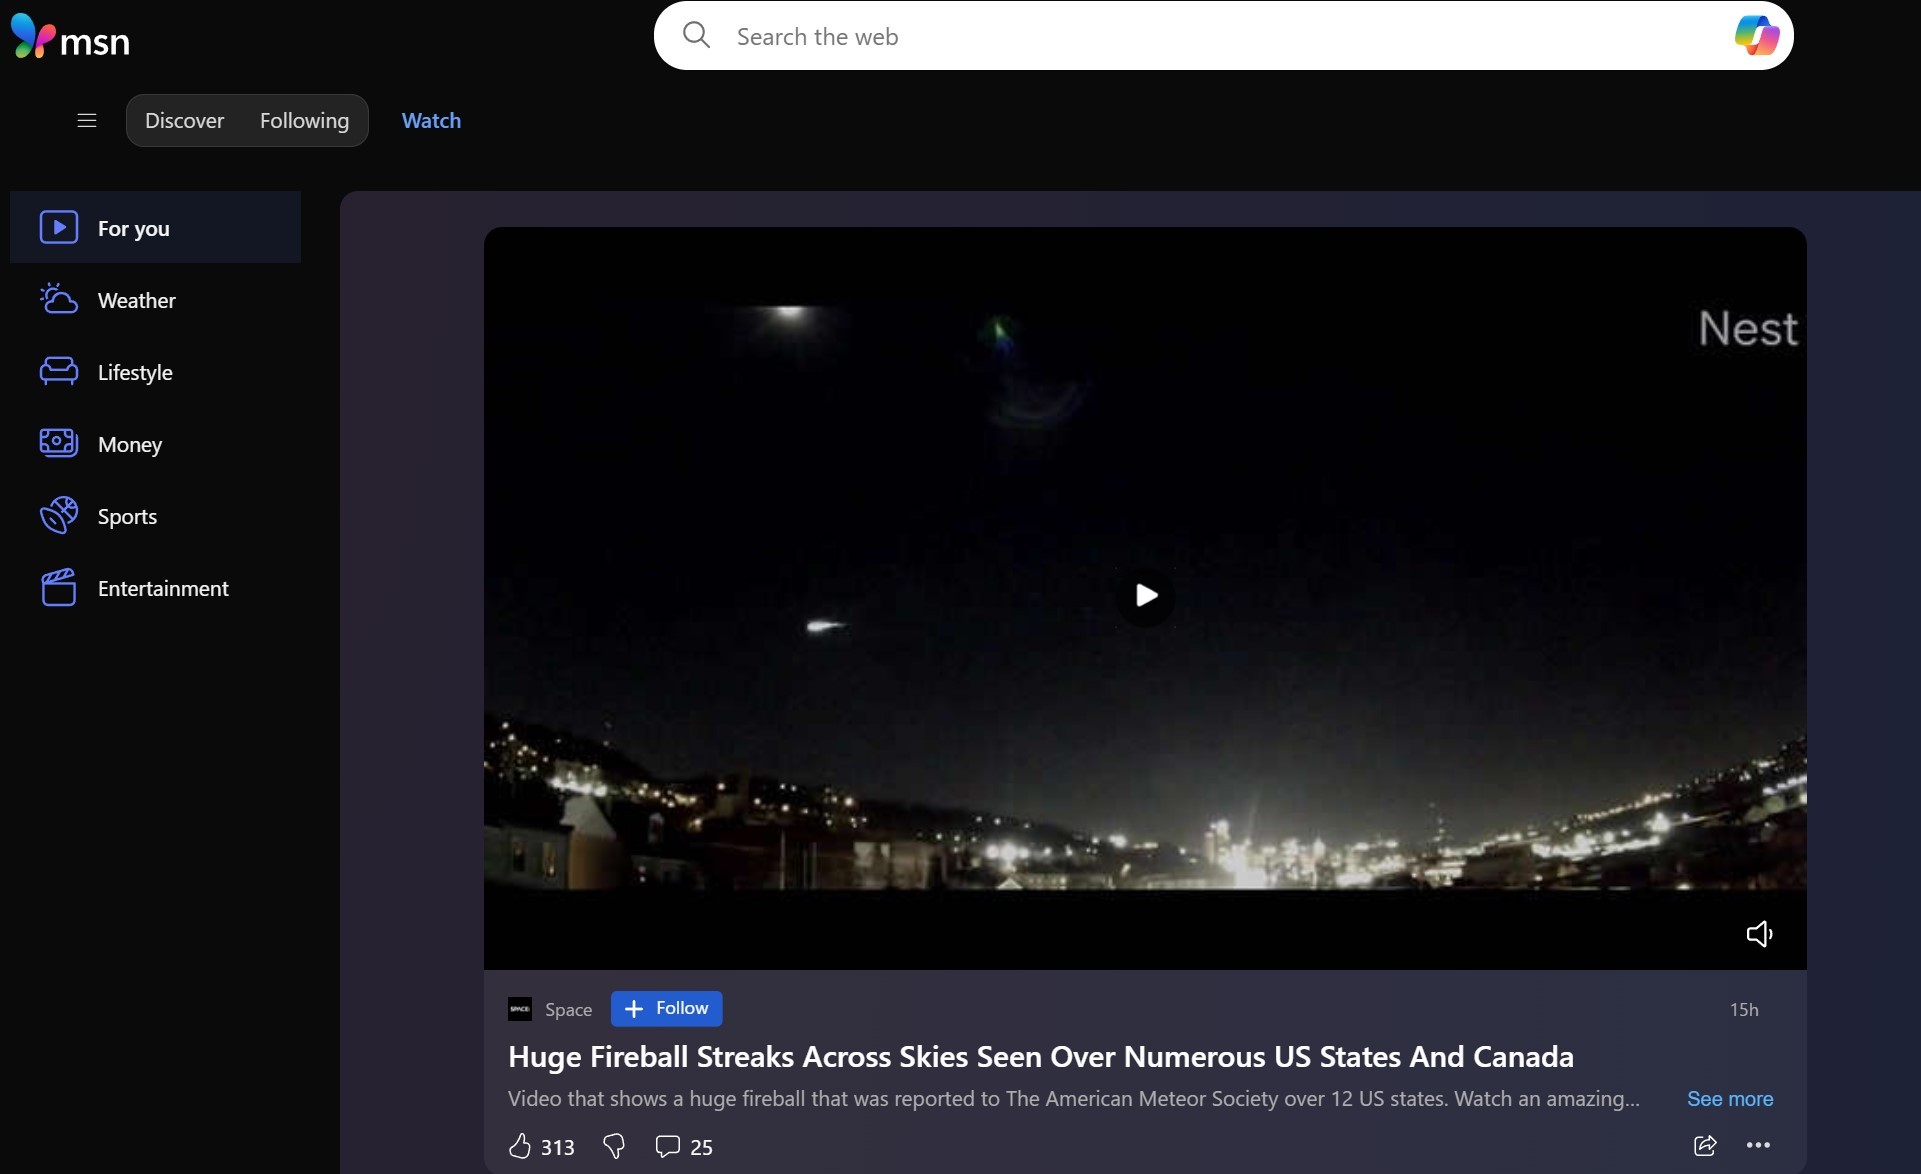This screenshot has height=1174, width=1921.
Task: Open the Lifestyle video category
Action: click(x=135, y=372)
